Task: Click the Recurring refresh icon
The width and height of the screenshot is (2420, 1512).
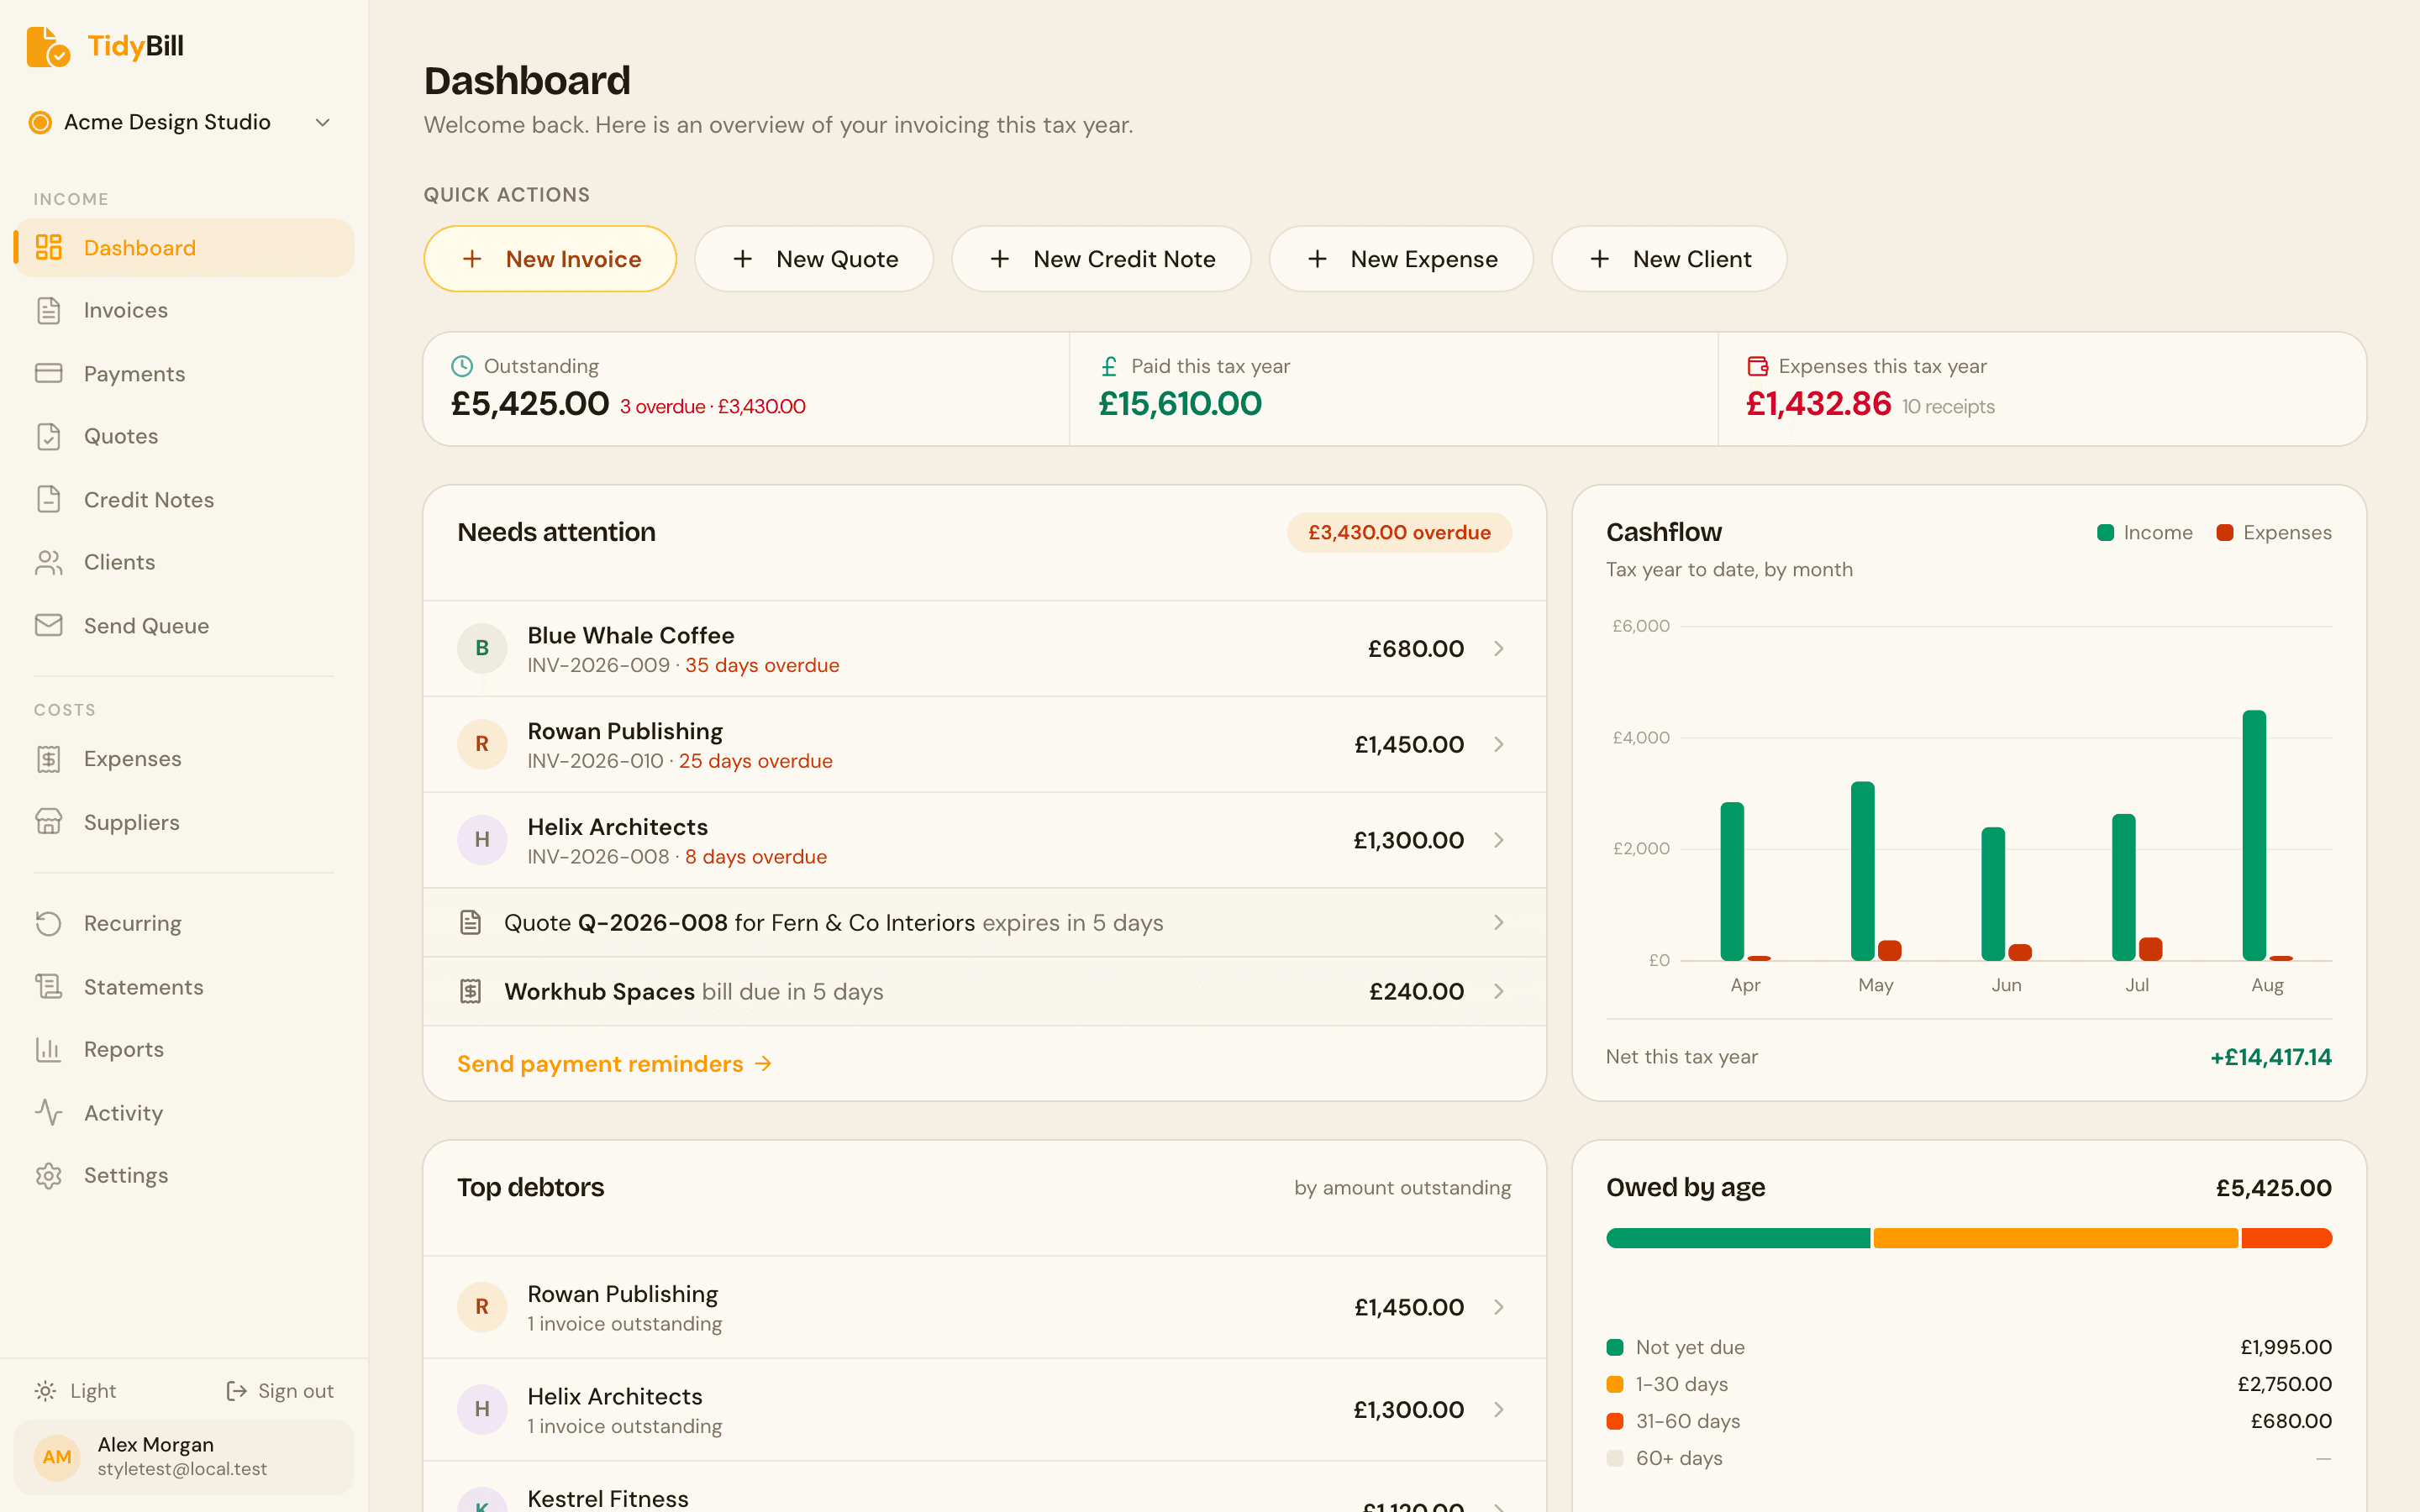Action: (x=49, y=923)
